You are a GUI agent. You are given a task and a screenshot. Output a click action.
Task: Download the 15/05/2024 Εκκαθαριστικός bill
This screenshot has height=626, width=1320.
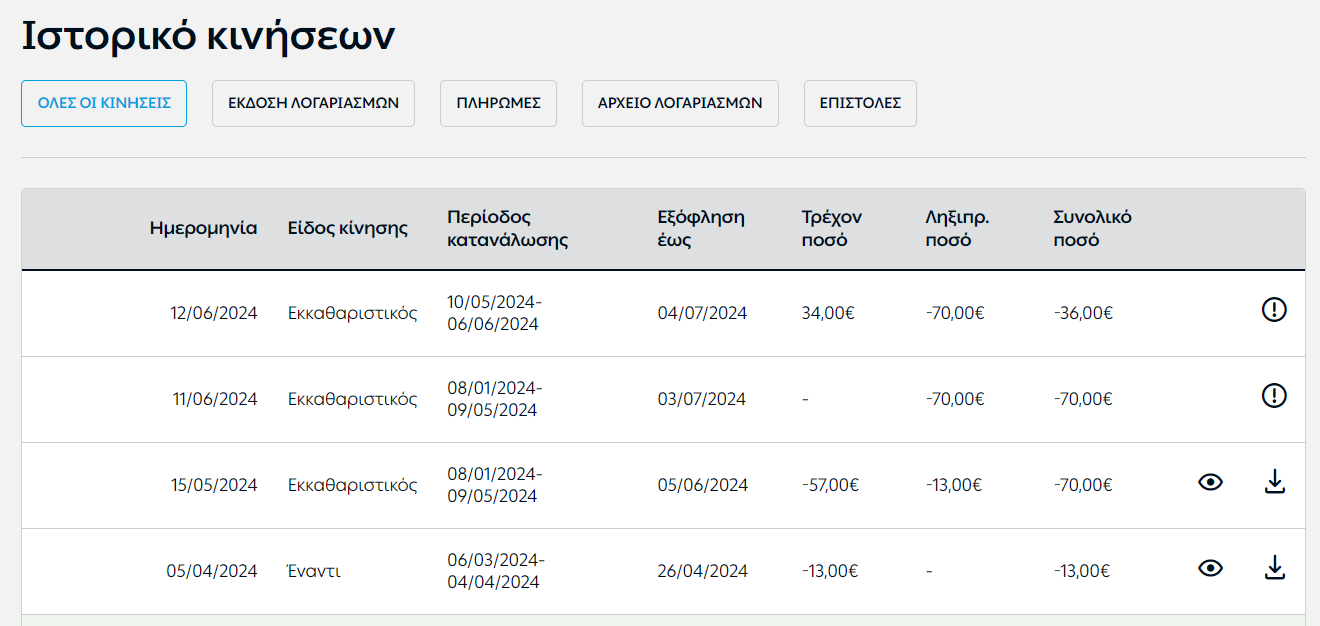[x=1274, y=482]
